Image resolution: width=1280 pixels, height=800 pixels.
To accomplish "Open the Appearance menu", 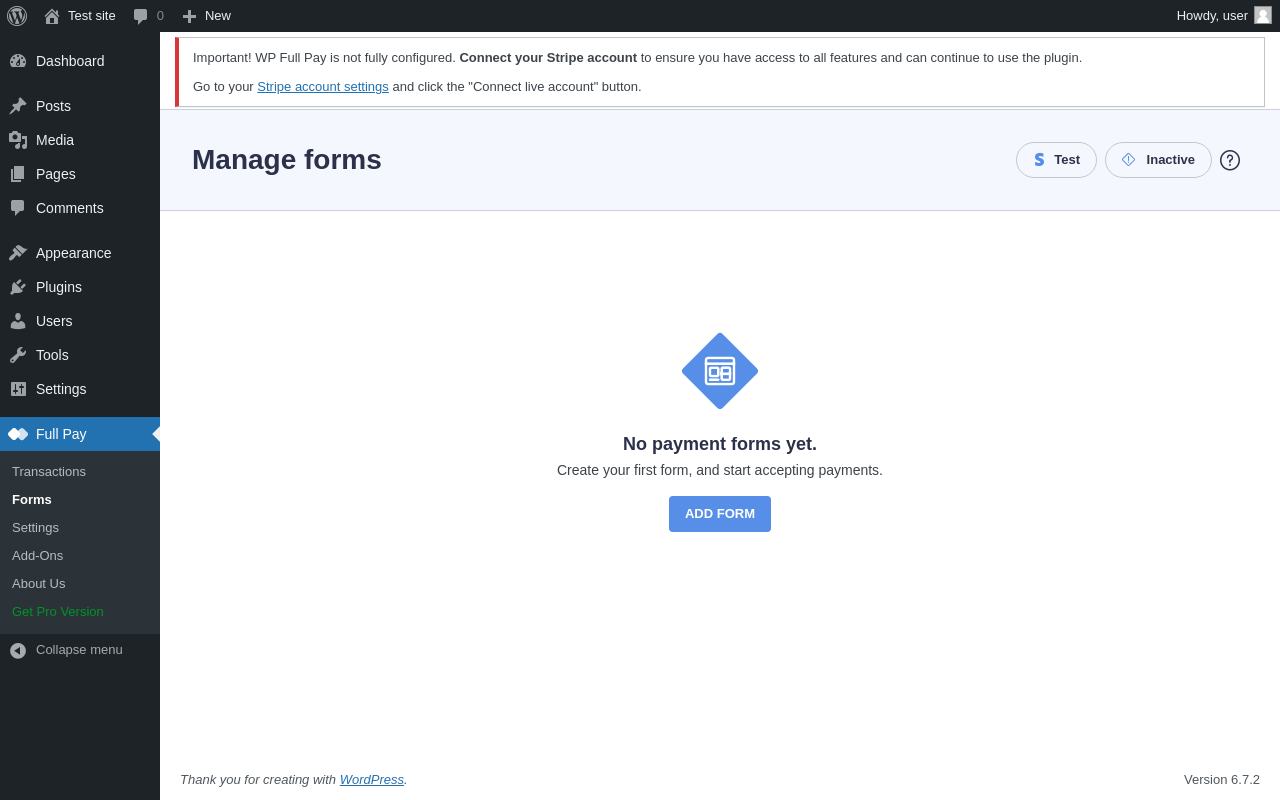I will tap(73, 253).
